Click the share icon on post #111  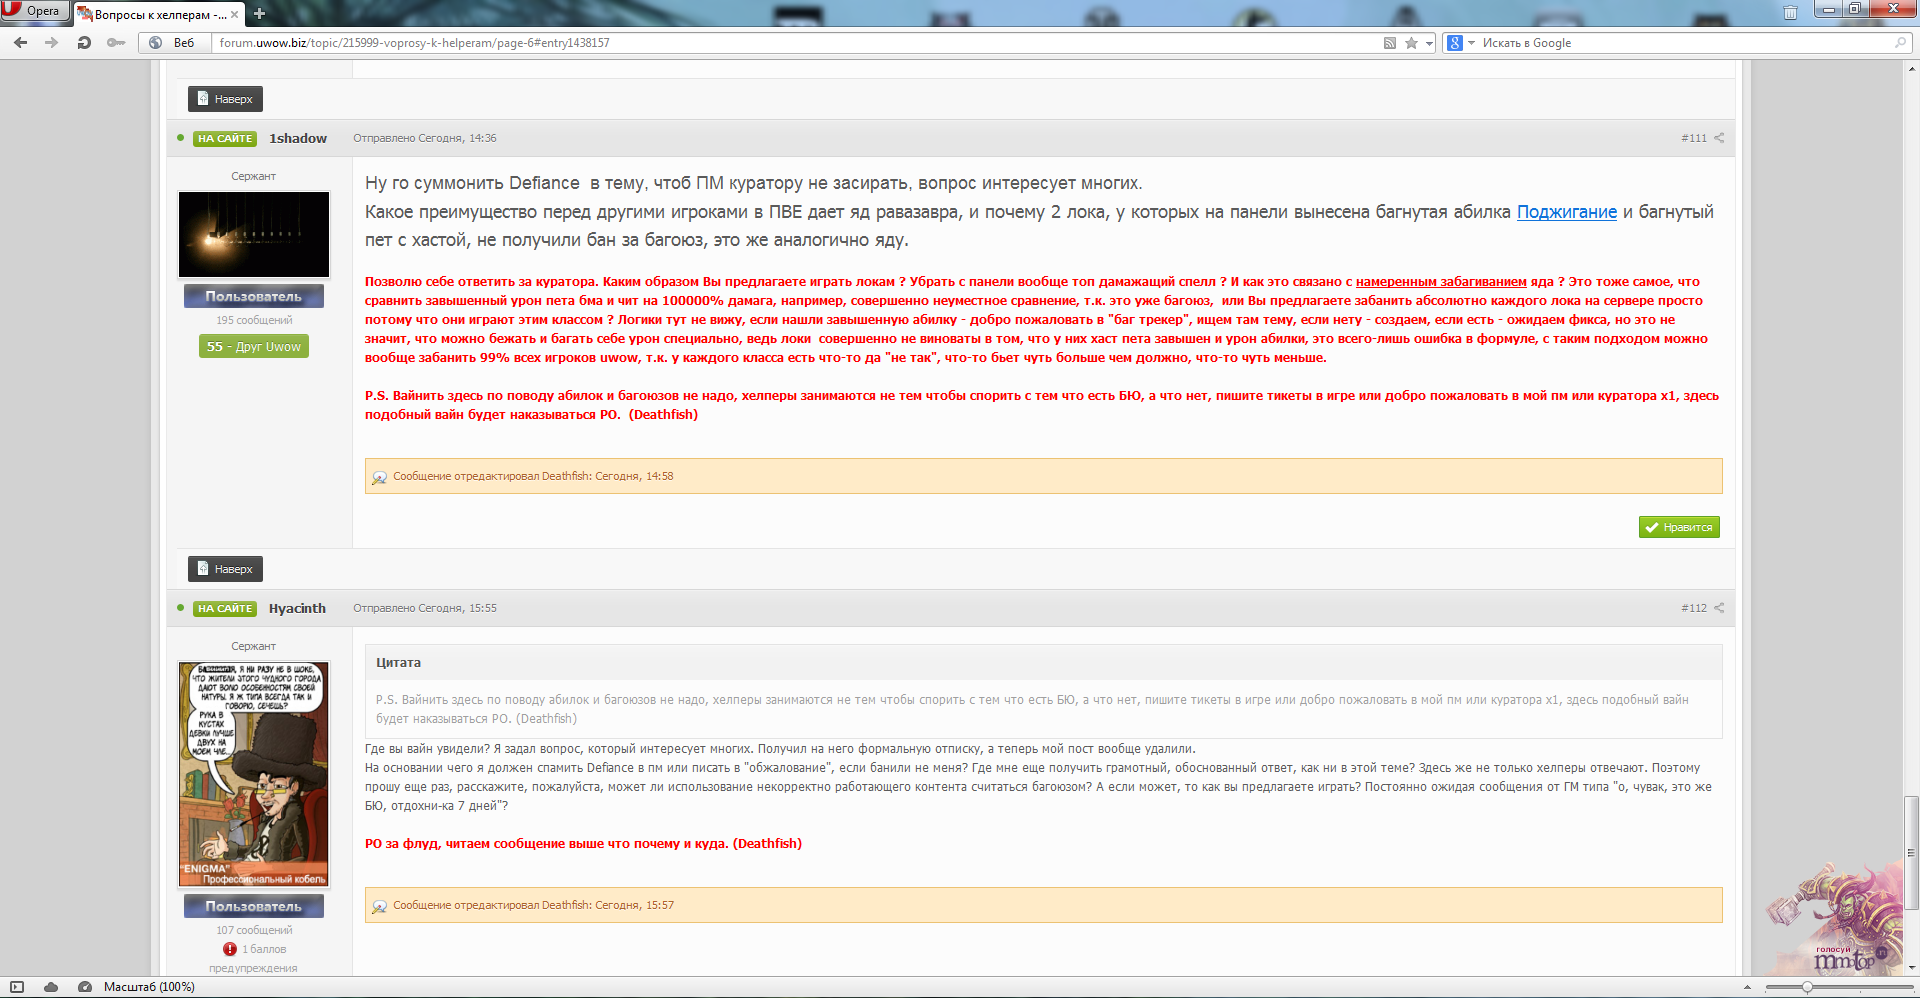tap(1719, 138)
